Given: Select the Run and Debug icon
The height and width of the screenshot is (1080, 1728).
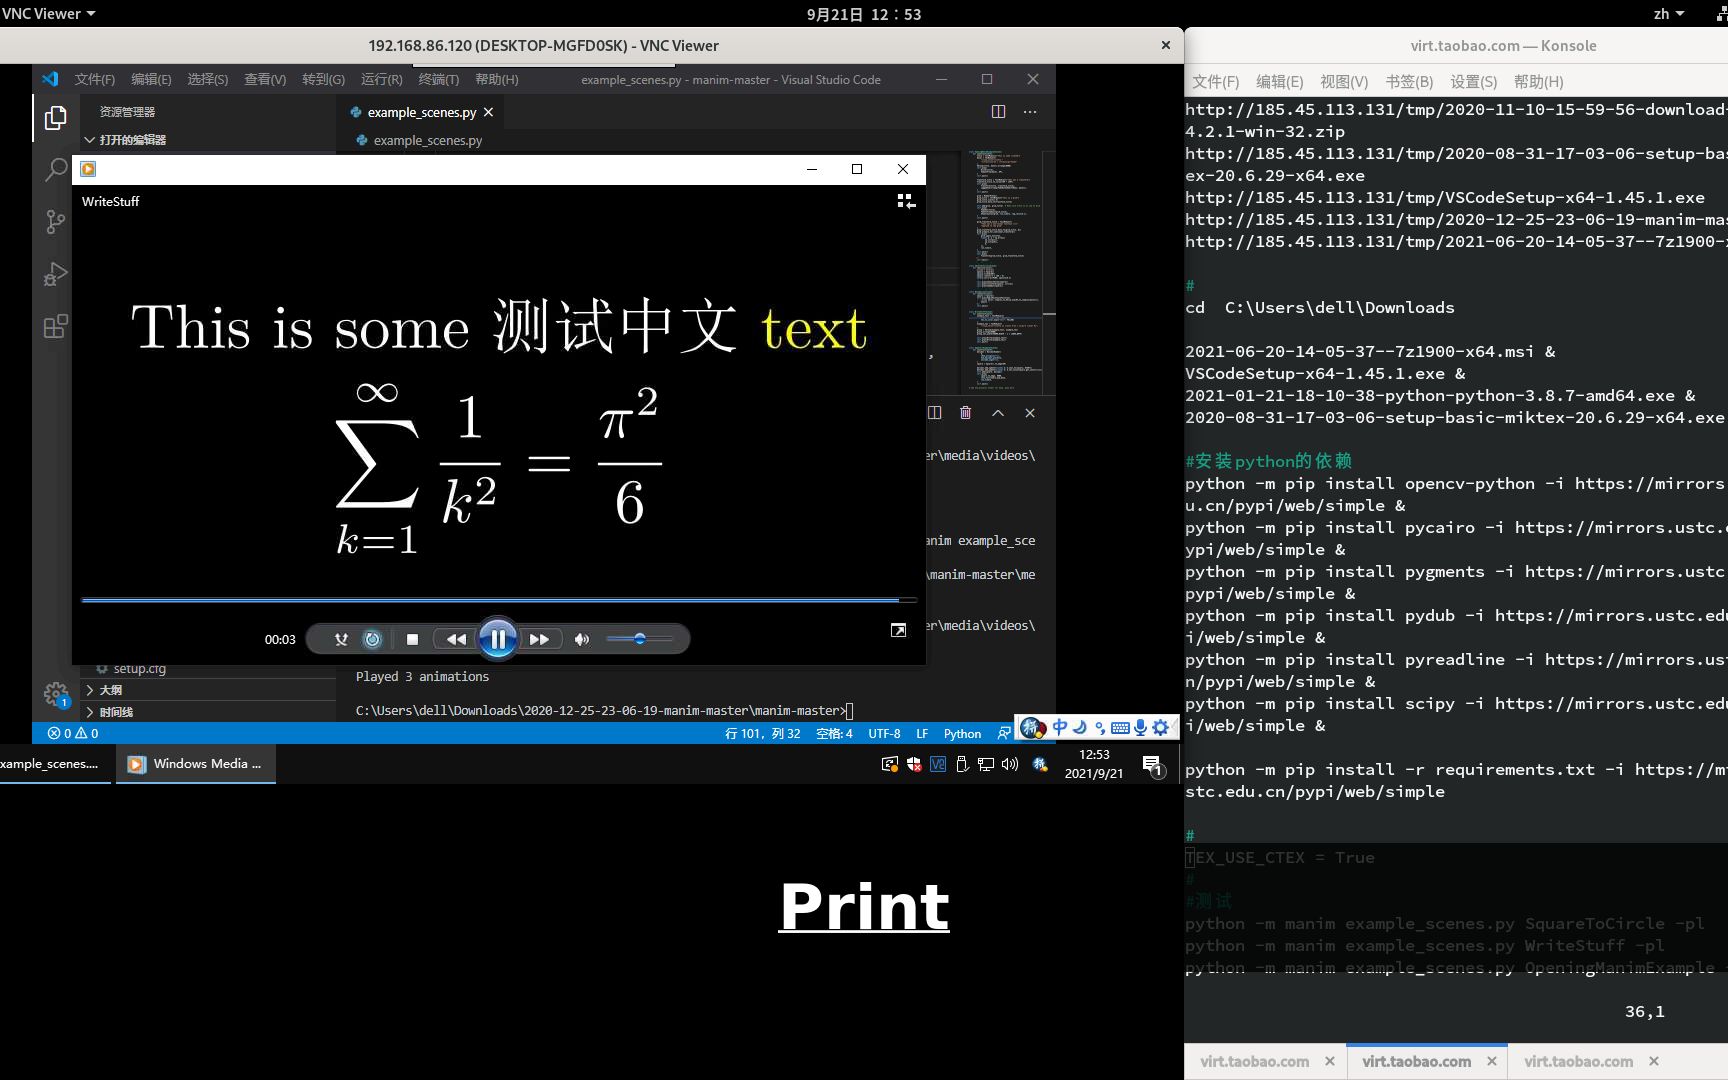Looking at the screenshot, I should tap(55, 273).
